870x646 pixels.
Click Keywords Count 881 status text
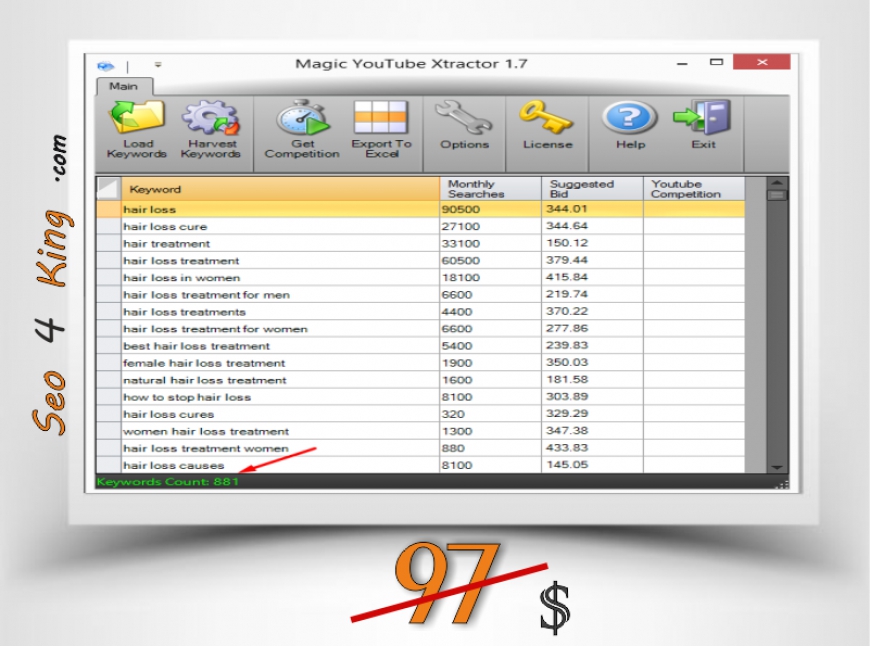point(168,482)
